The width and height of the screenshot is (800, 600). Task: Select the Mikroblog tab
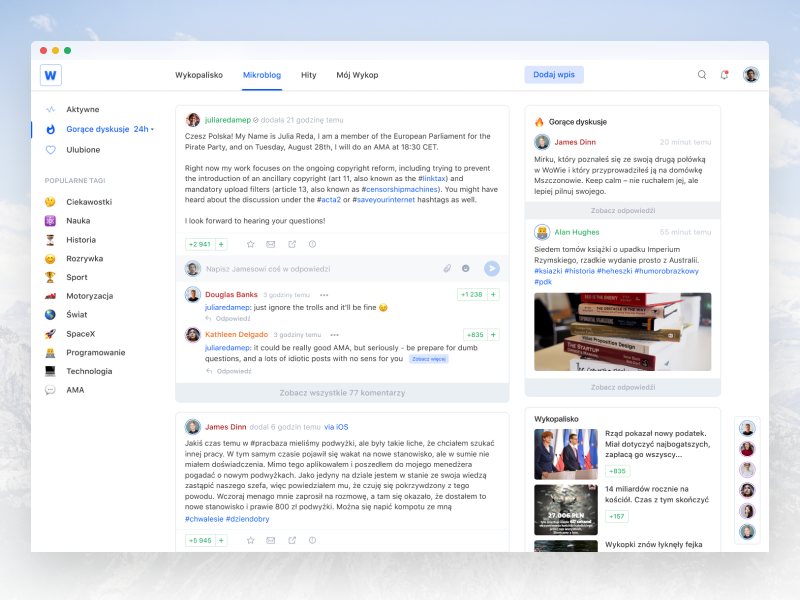pyautogui.click(x=262, y=75)
